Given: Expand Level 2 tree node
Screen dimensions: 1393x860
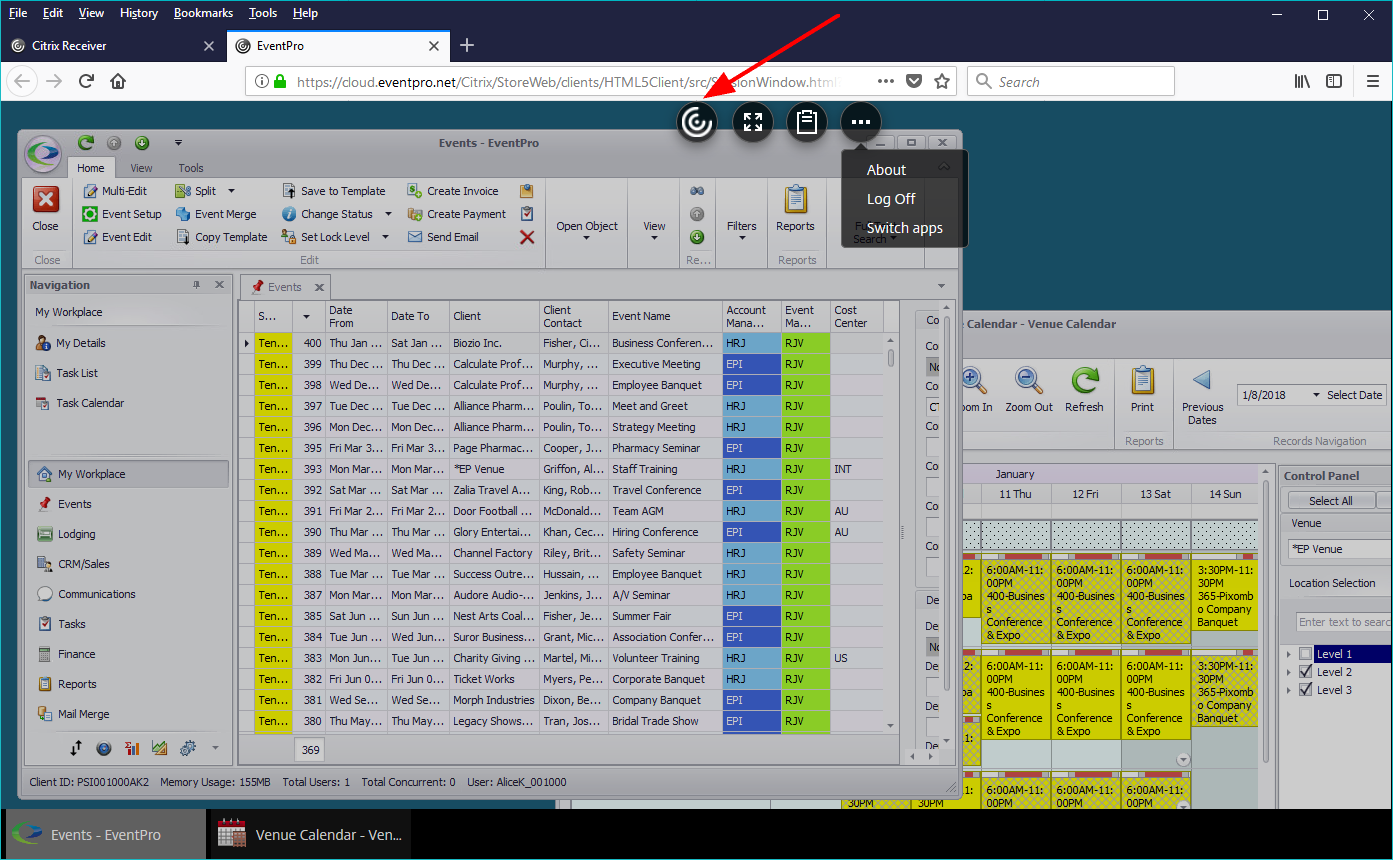Looking at the screenshot, I should coord(1289,672).
